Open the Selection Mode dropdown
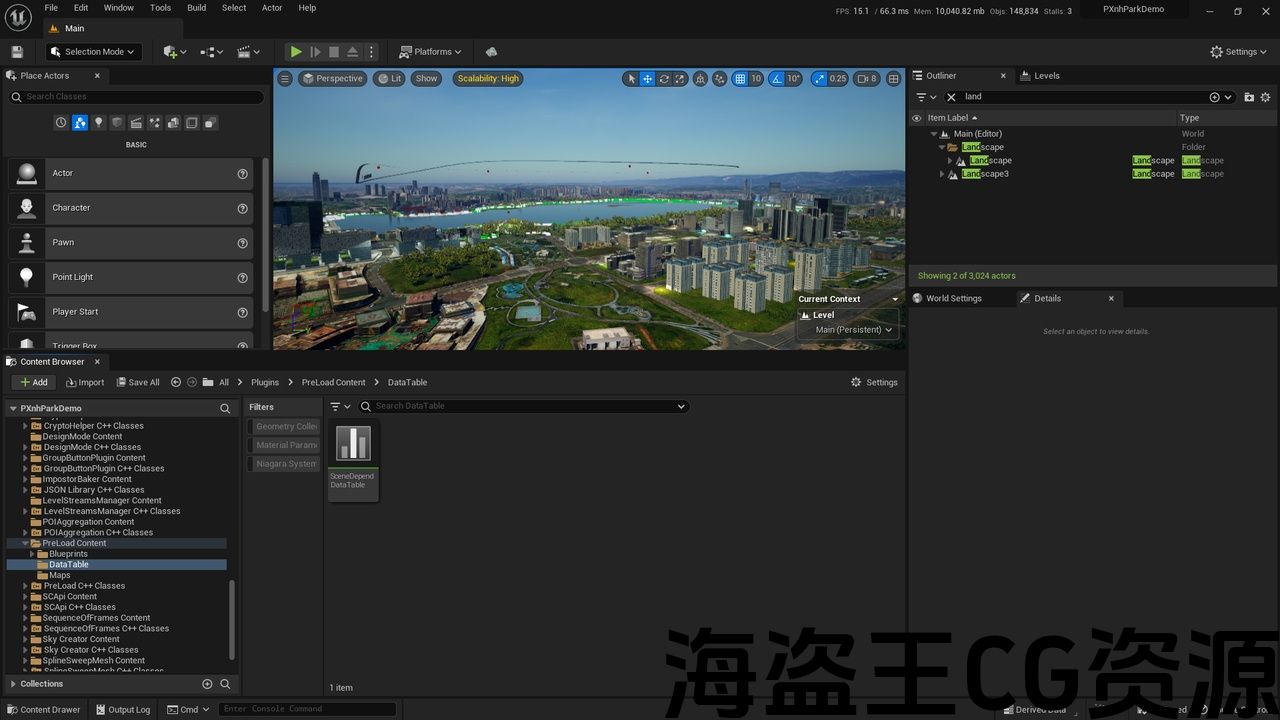 93,52
